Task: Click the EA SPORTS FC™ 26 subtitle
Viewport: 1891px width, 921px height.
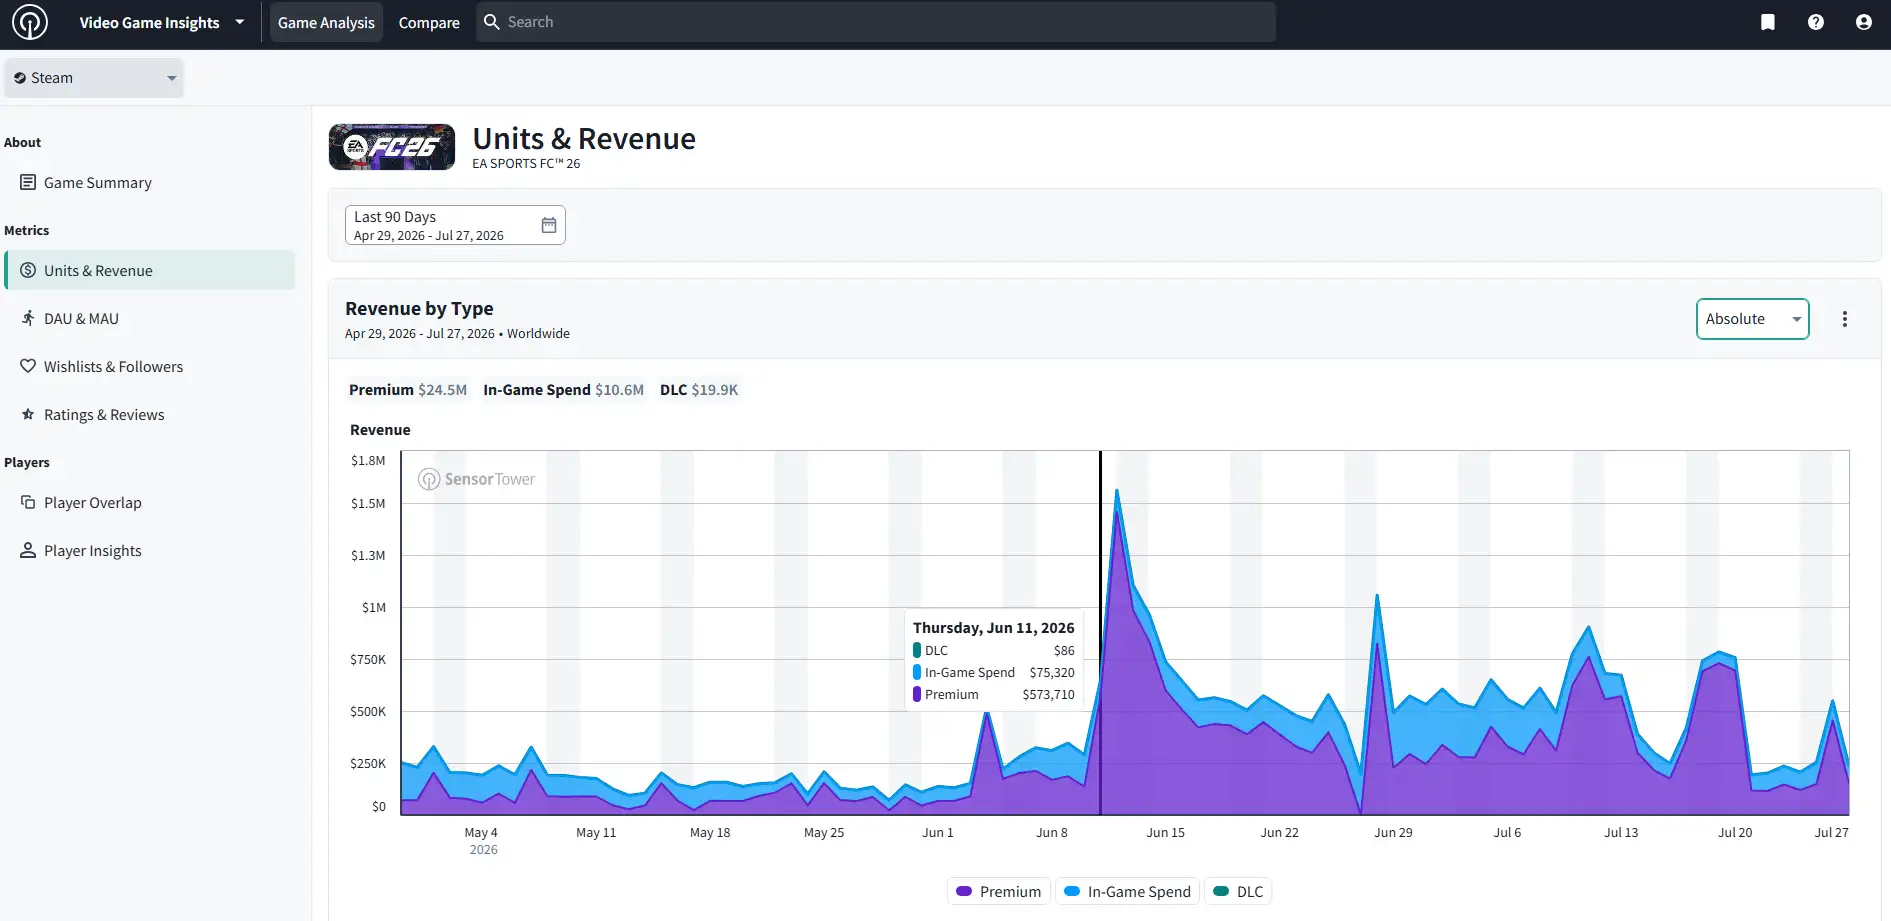Action: (526, 164)
